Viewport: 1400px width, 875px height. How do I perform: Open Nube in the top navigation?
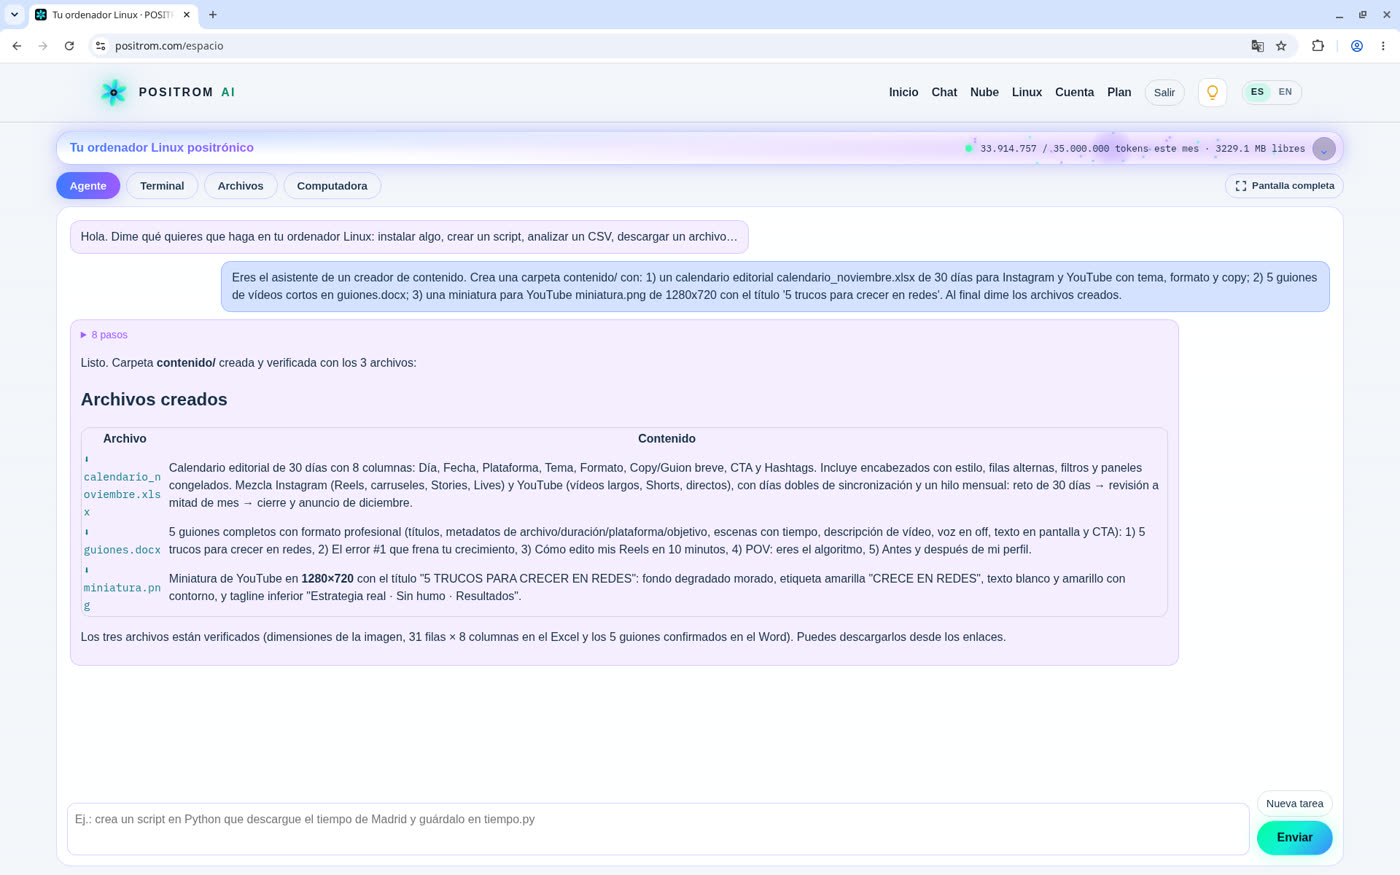[x=984, y=92]
